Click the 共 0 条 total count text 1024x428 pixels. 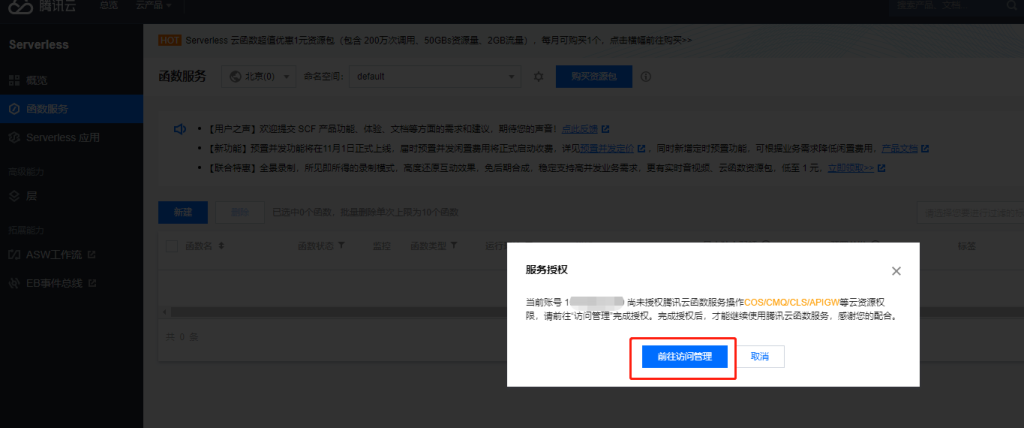[x=182, y=338]
